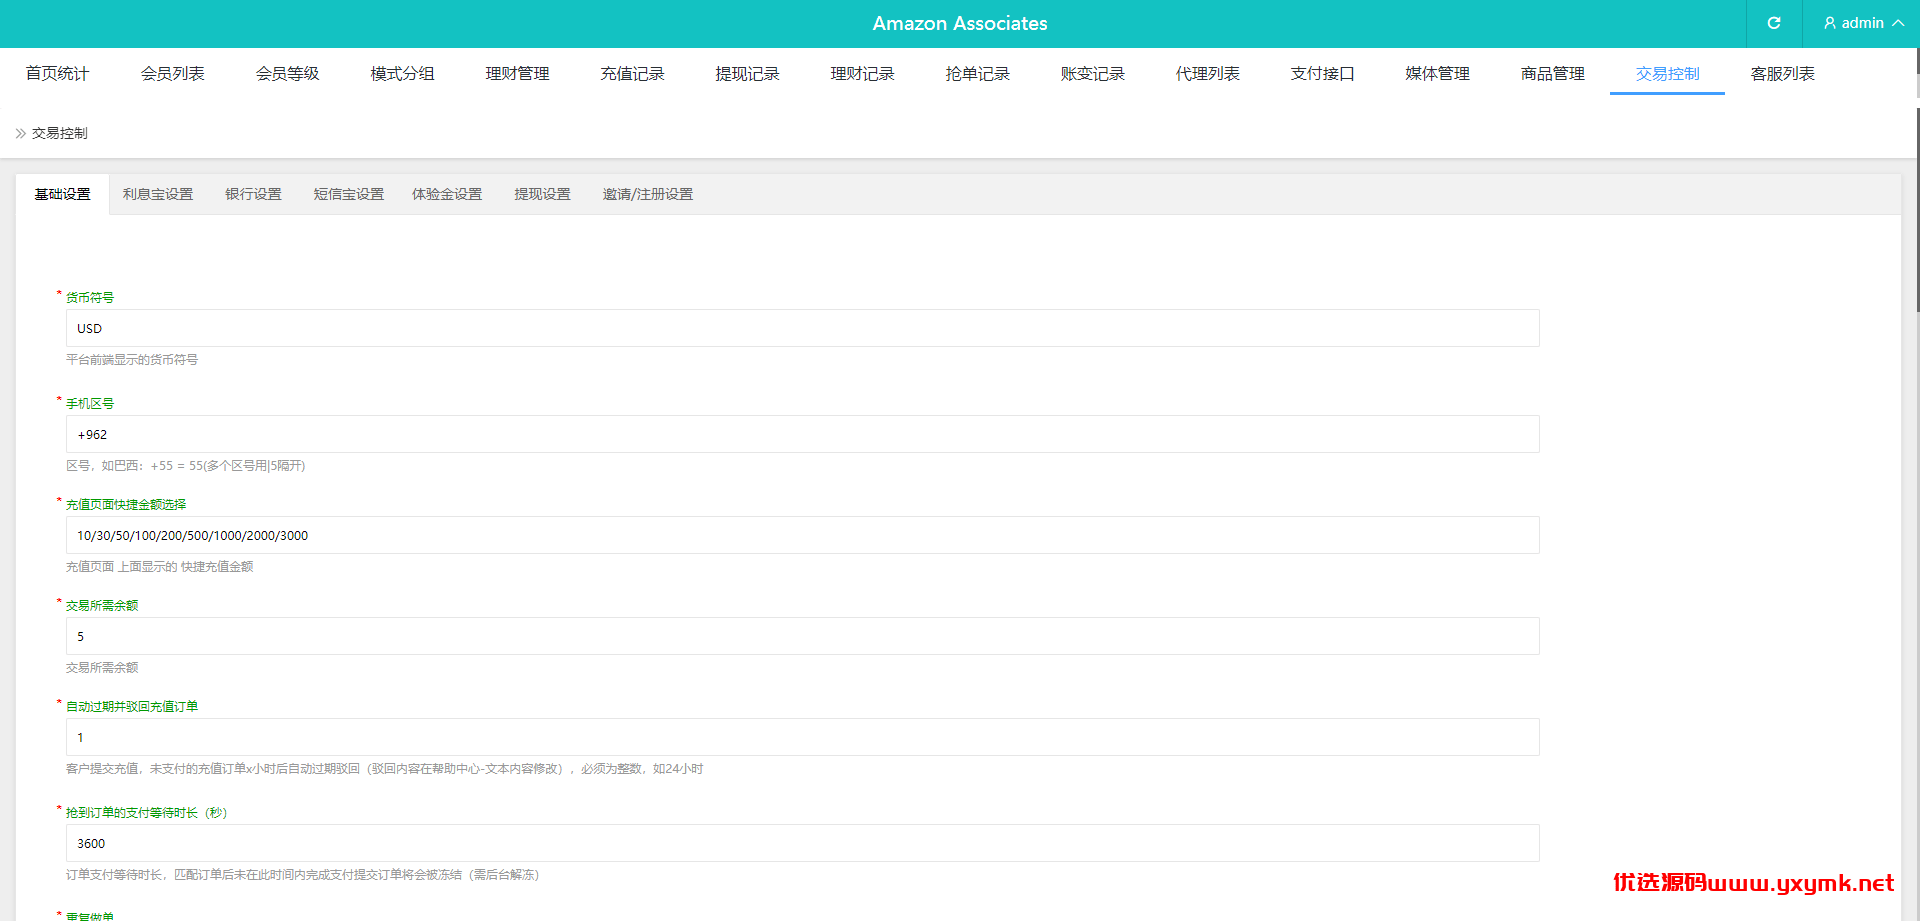Click the 平台前端显示的货币符号 hint text
This screenshot has height=921, width=1920.
(132, 359)
